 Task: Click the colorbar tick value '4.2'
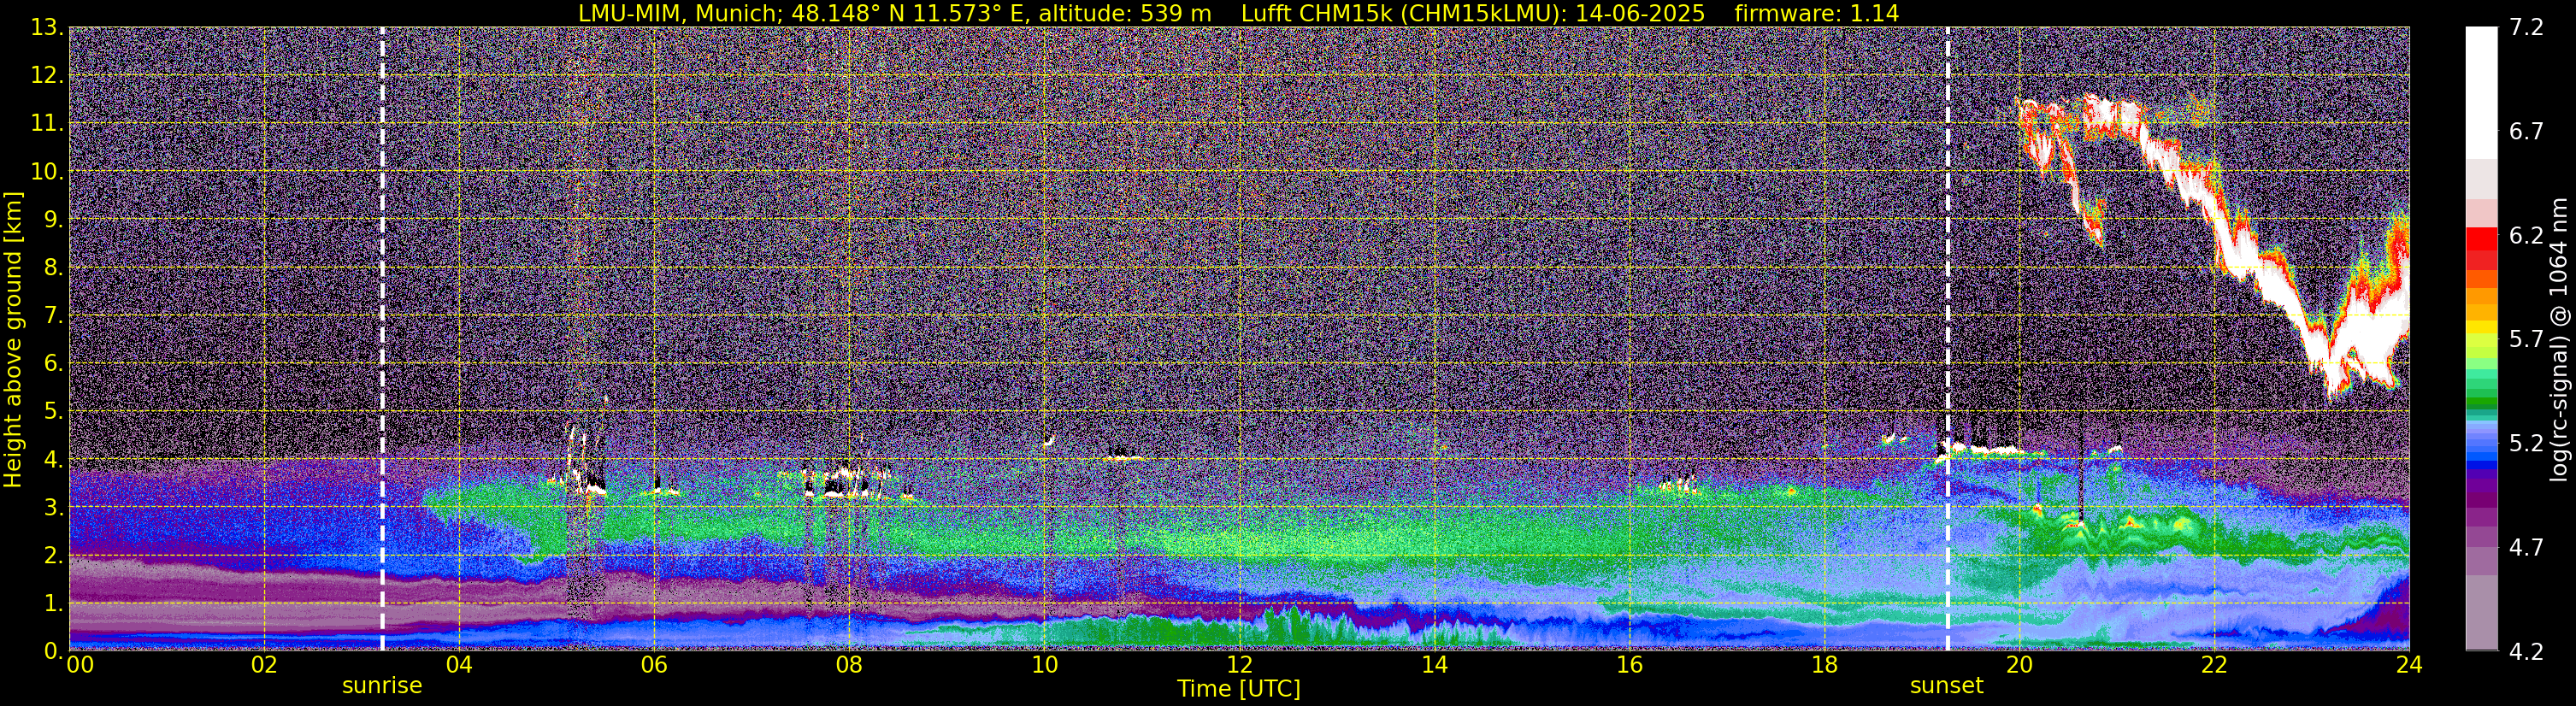[x=2526, y=652]
